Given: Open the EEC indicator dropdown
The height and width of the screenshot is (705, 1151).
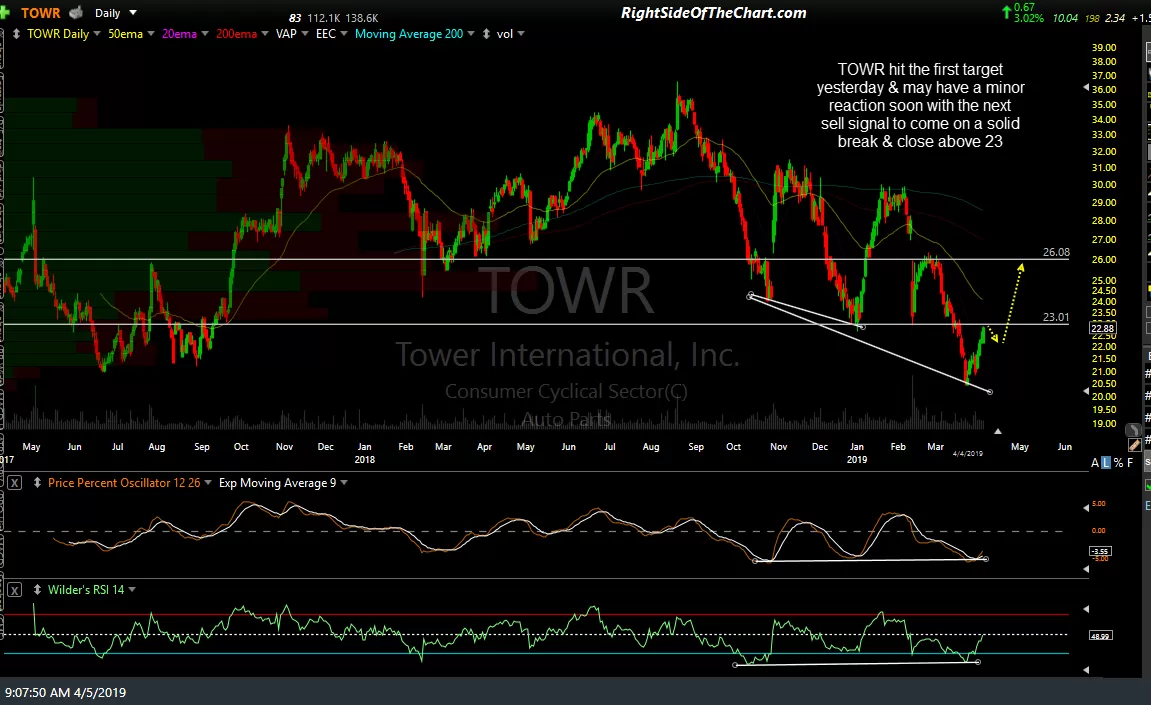Looking at the screenshot, I should [x=344, y=34].
